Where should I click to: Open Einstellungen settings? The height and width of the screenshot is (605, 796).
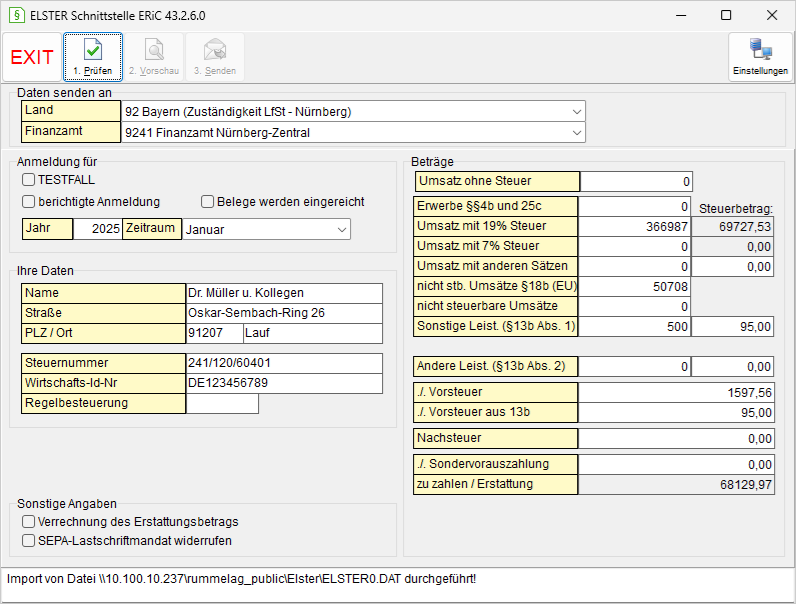pos(760,57)
